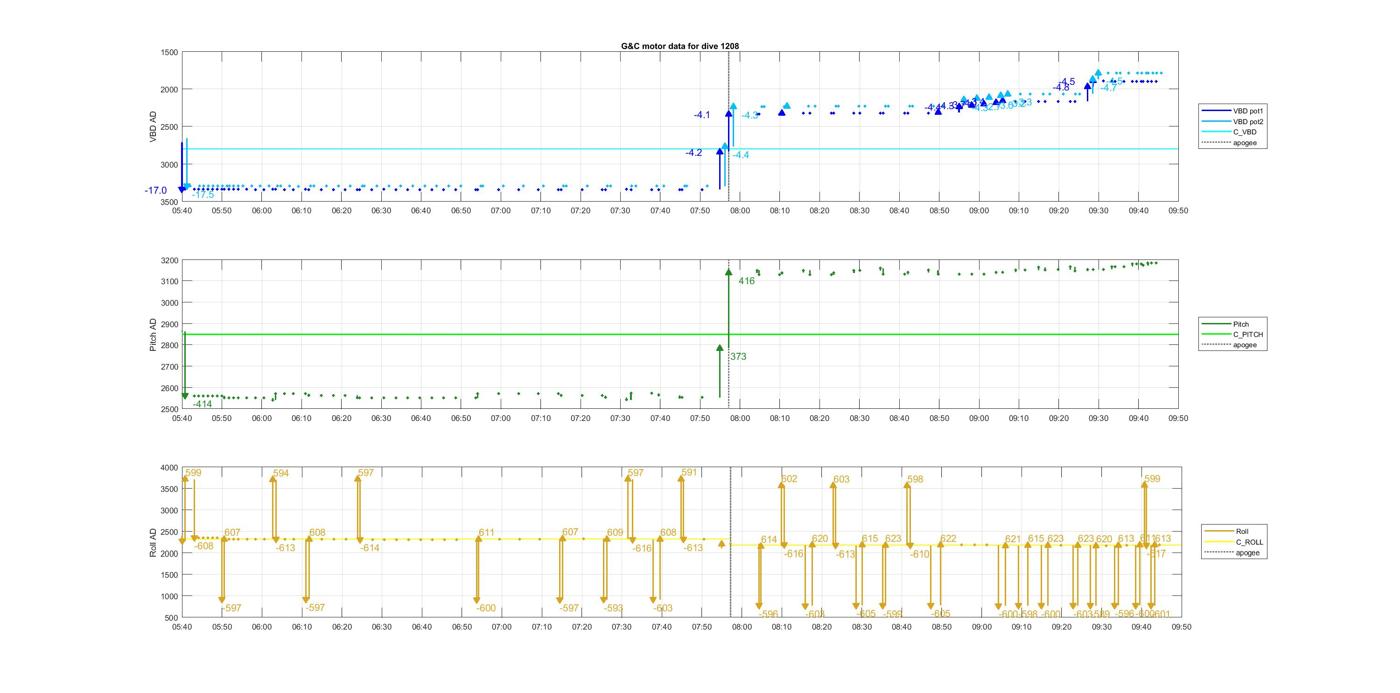Screen dimensions: 1400x693
Task: Click "apogee" in the Pitch plot legend
Action: point(1244,345)
